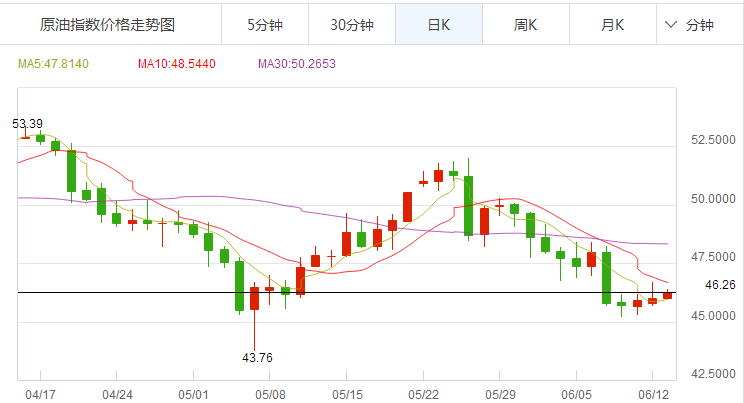Click the 43.76 low price label

257,357
